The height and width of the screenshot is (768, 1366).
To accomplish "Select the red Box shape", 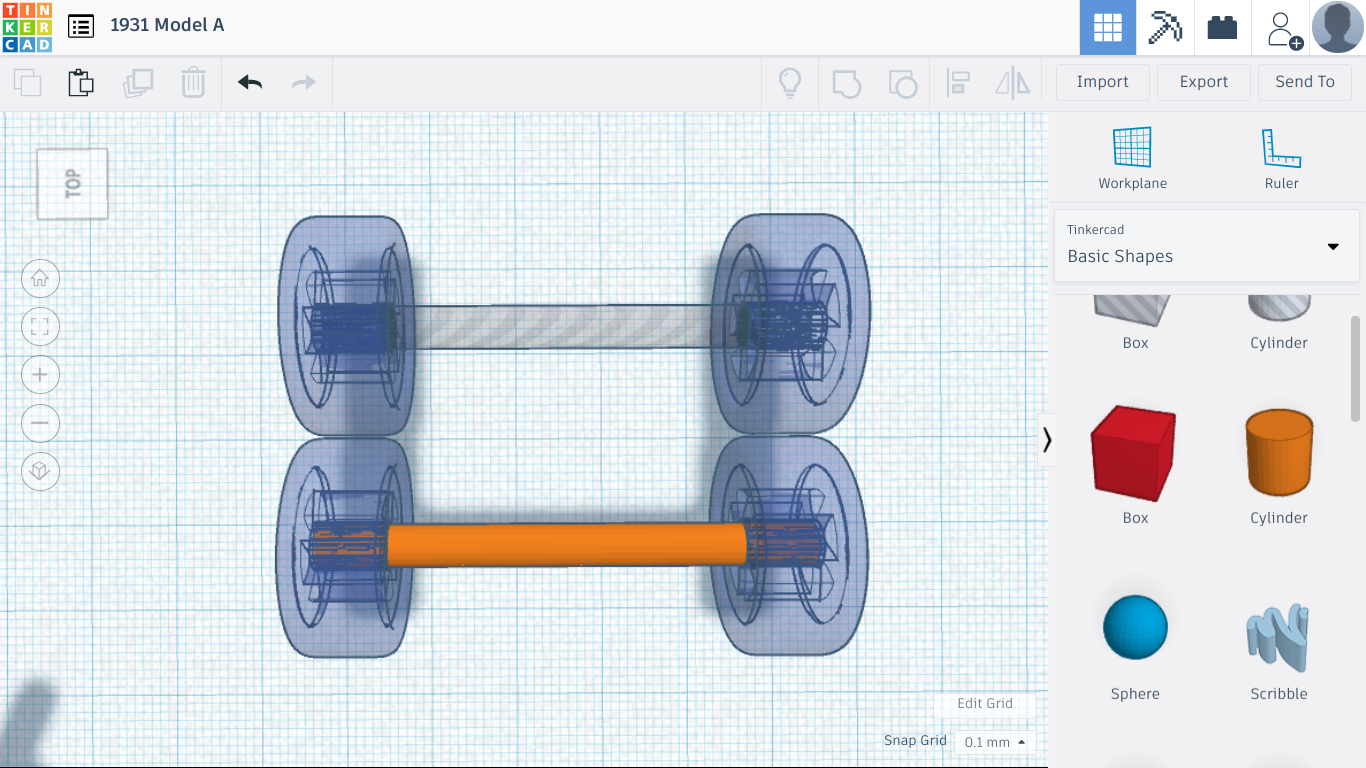I will tap(1134, 453).
